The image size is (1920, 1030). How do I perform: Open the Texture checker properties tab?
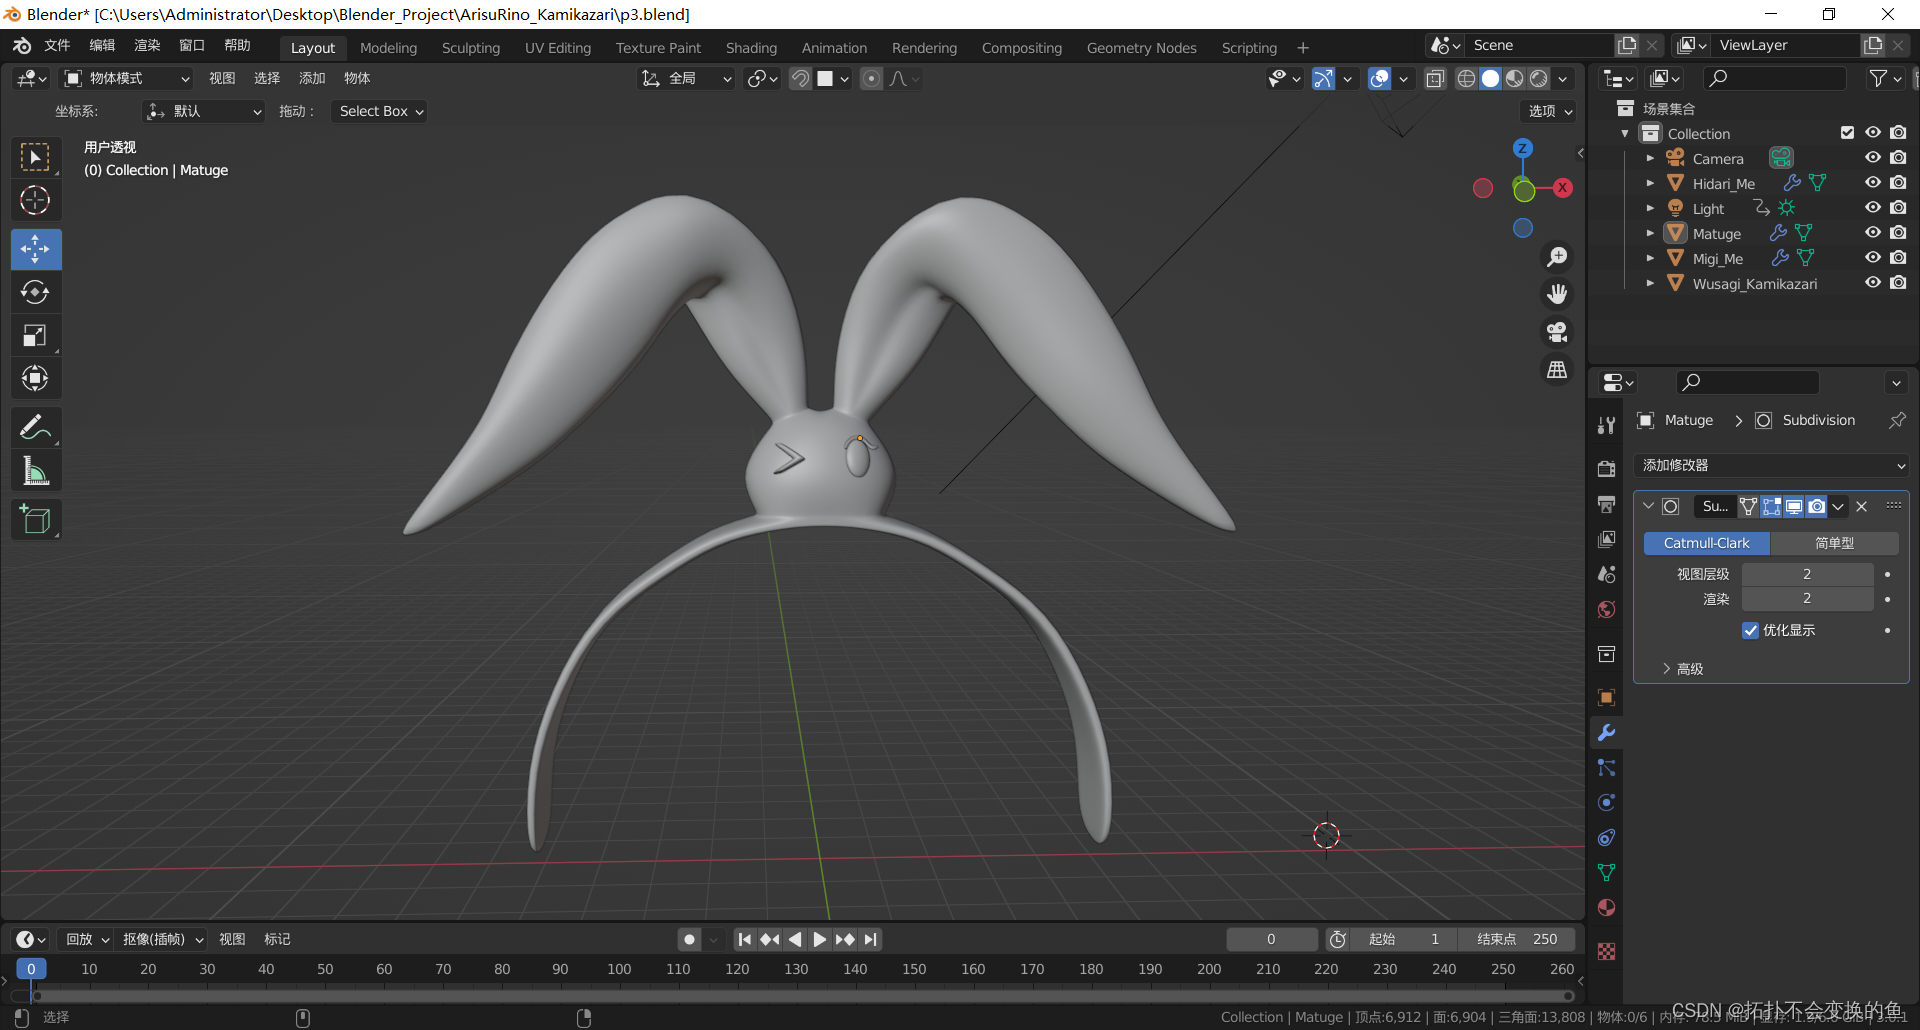coord(1606,952)
